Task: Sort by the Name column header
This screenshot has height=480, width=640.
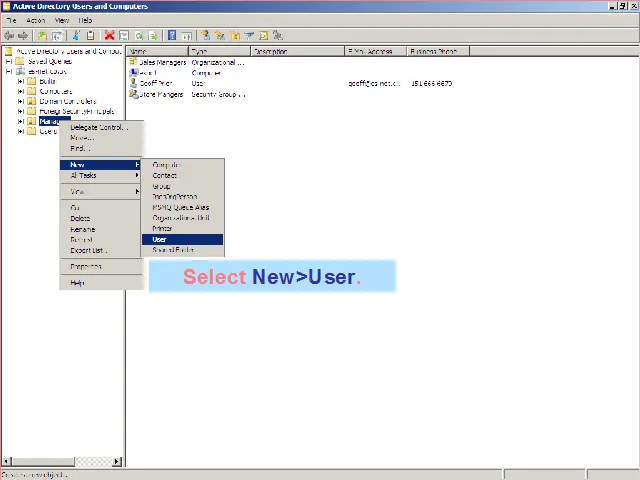Action: (157, 51)
